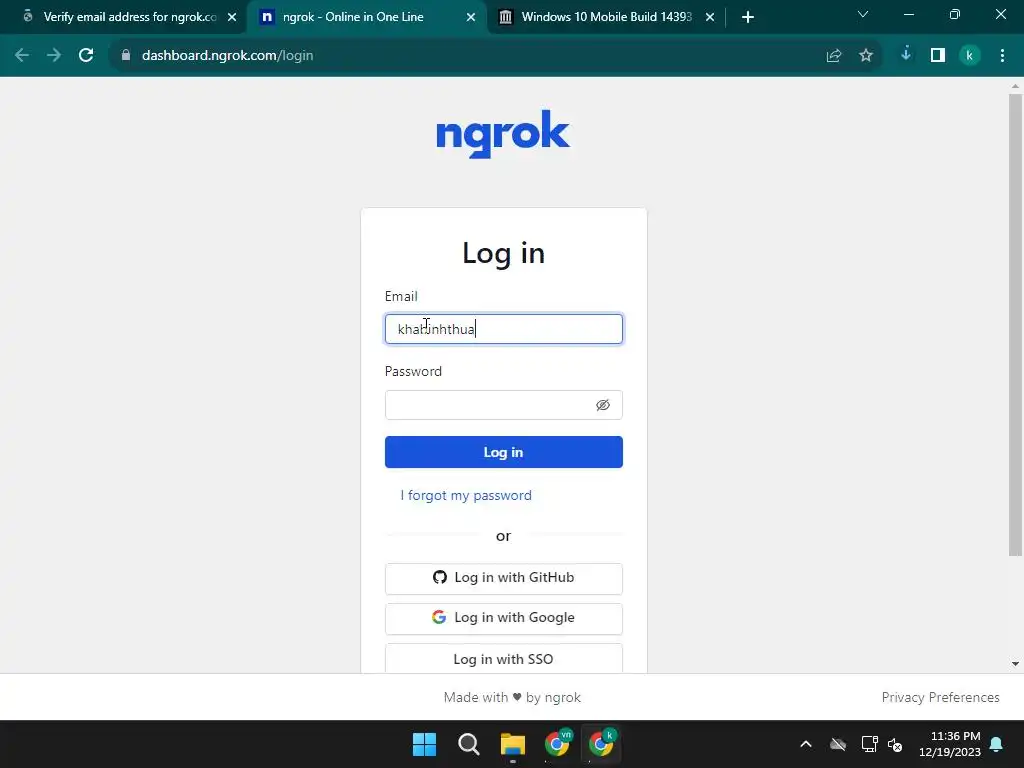1024x768 pixels.
Task: Switch to Chrome window with k badge
Action: [601, 743]
